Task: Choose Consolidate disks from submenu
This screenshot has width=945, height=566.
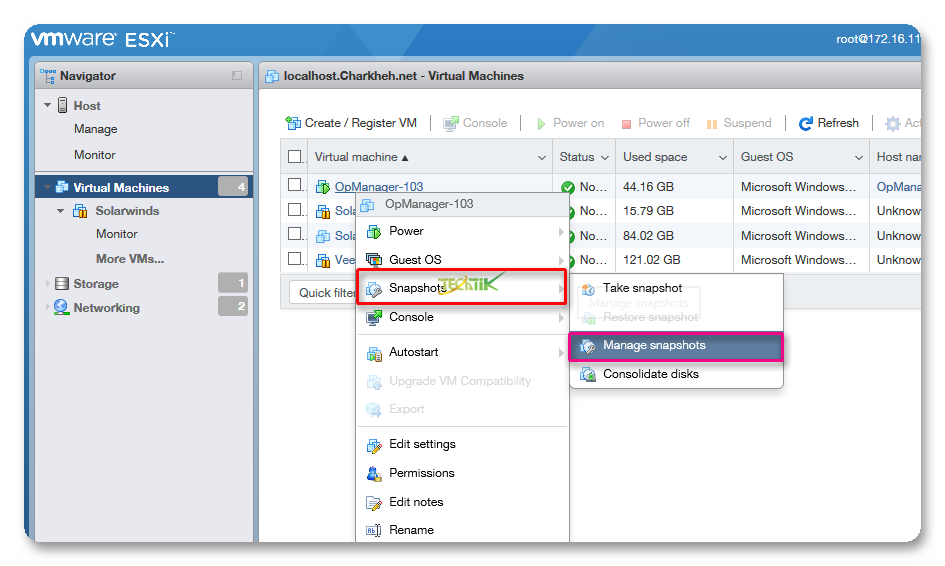Action: click(676, 374)
